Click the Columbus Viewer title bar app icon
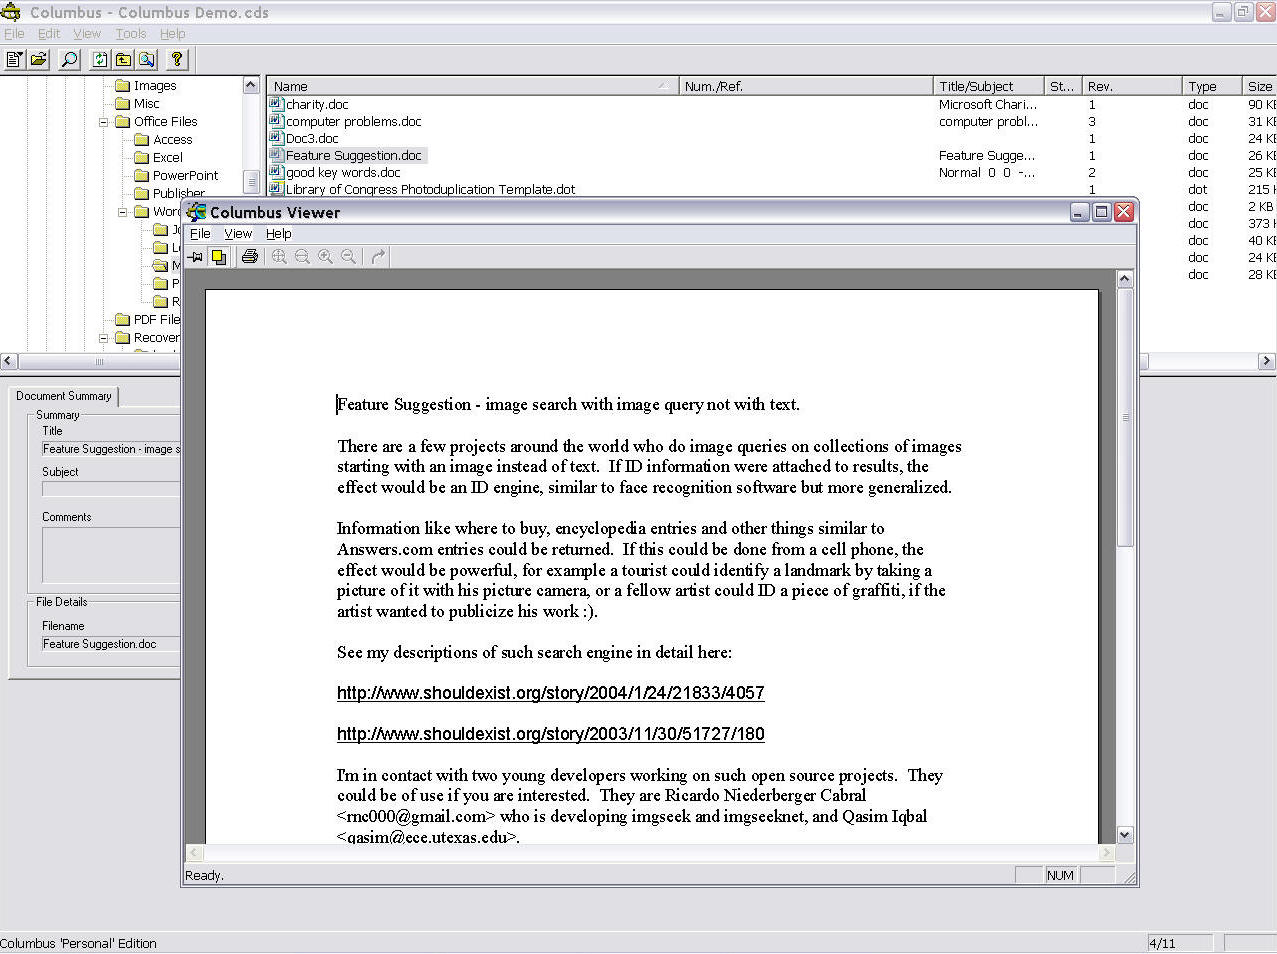 click(x=196, y=212)
